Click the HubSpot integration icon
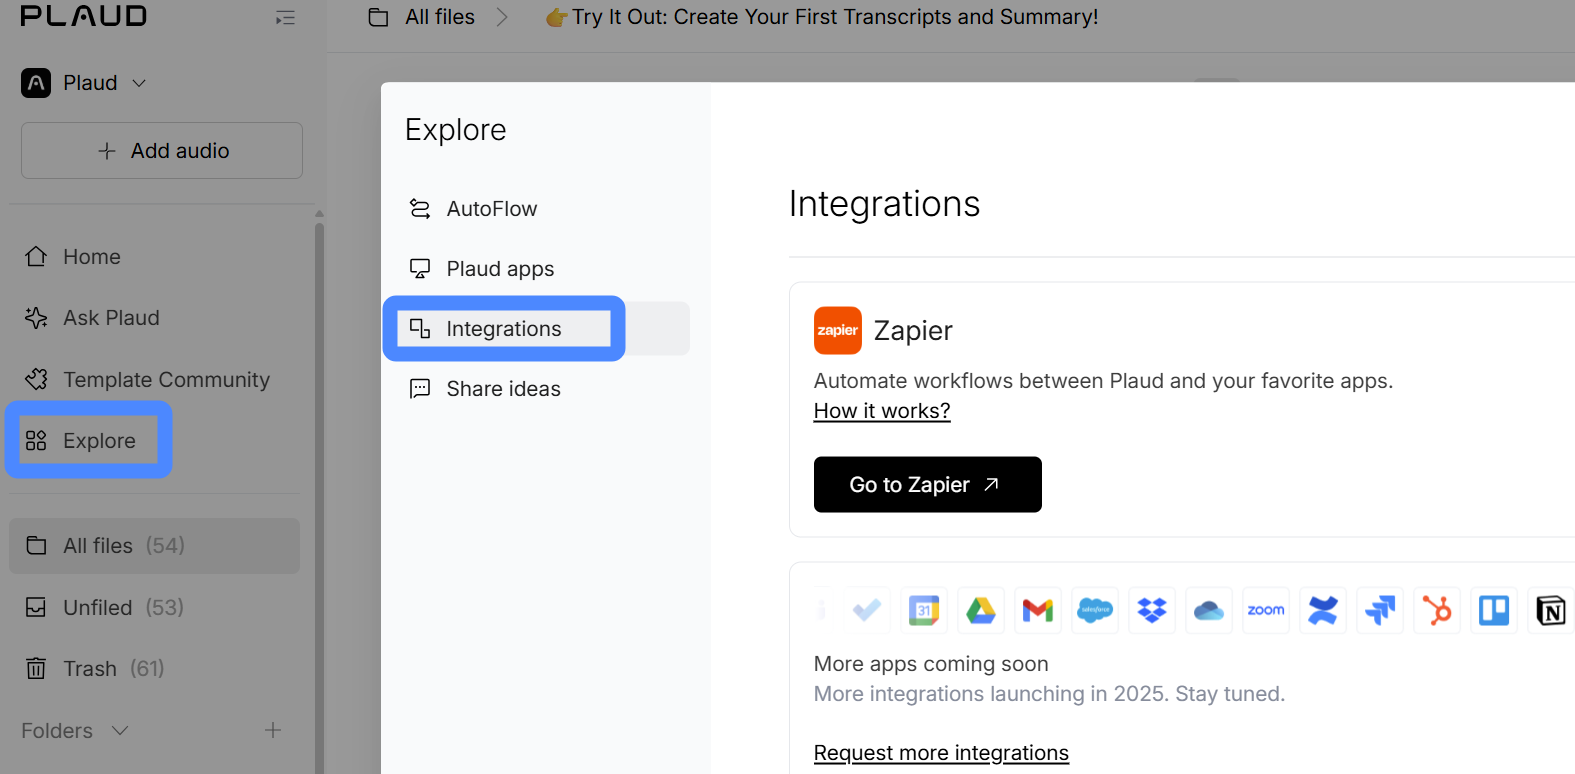 (1437, 610)
